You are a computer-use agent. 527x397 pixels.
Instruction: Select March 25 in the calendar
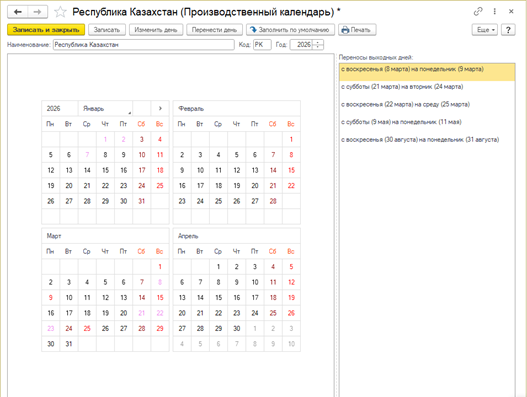click(x=87, y=329)
